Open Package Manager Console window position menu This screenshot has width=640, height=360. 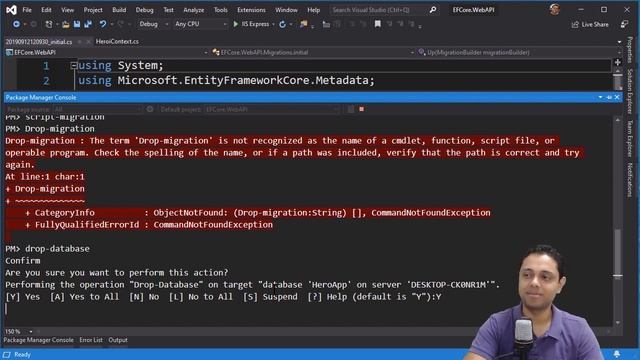[x=600, y=98]
